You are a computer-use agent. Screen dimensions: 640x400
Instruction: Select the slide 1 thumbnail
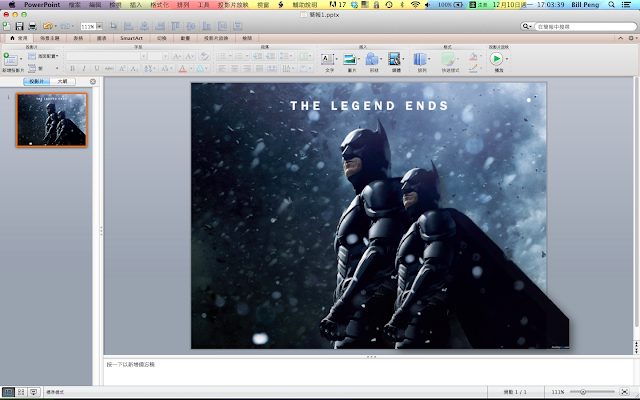tap(51, 120)
